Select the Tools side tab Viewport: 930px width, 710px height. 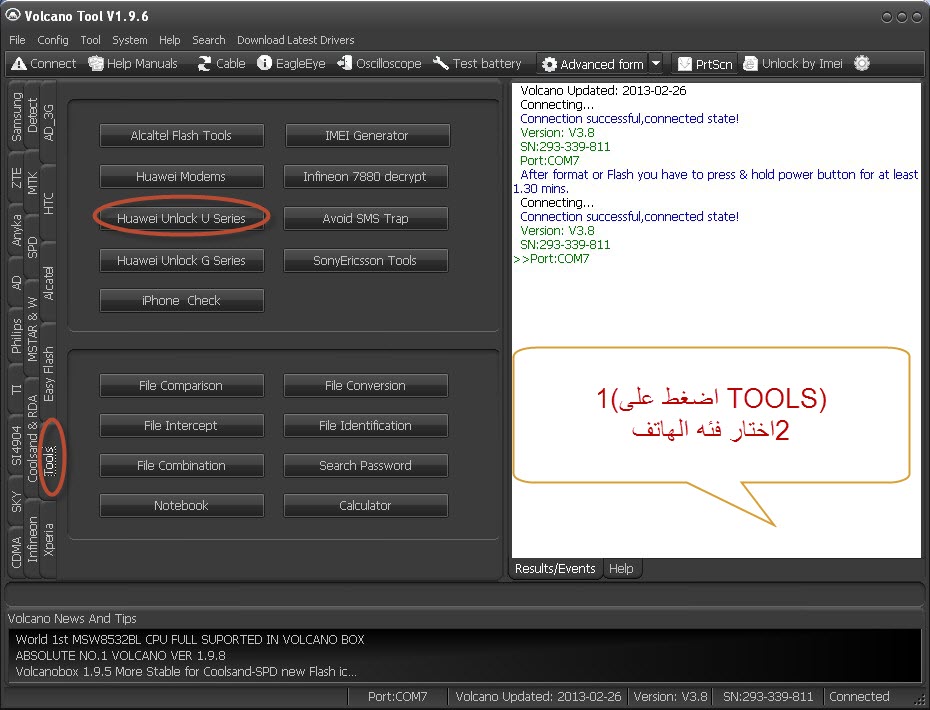(x=50, y=460)
